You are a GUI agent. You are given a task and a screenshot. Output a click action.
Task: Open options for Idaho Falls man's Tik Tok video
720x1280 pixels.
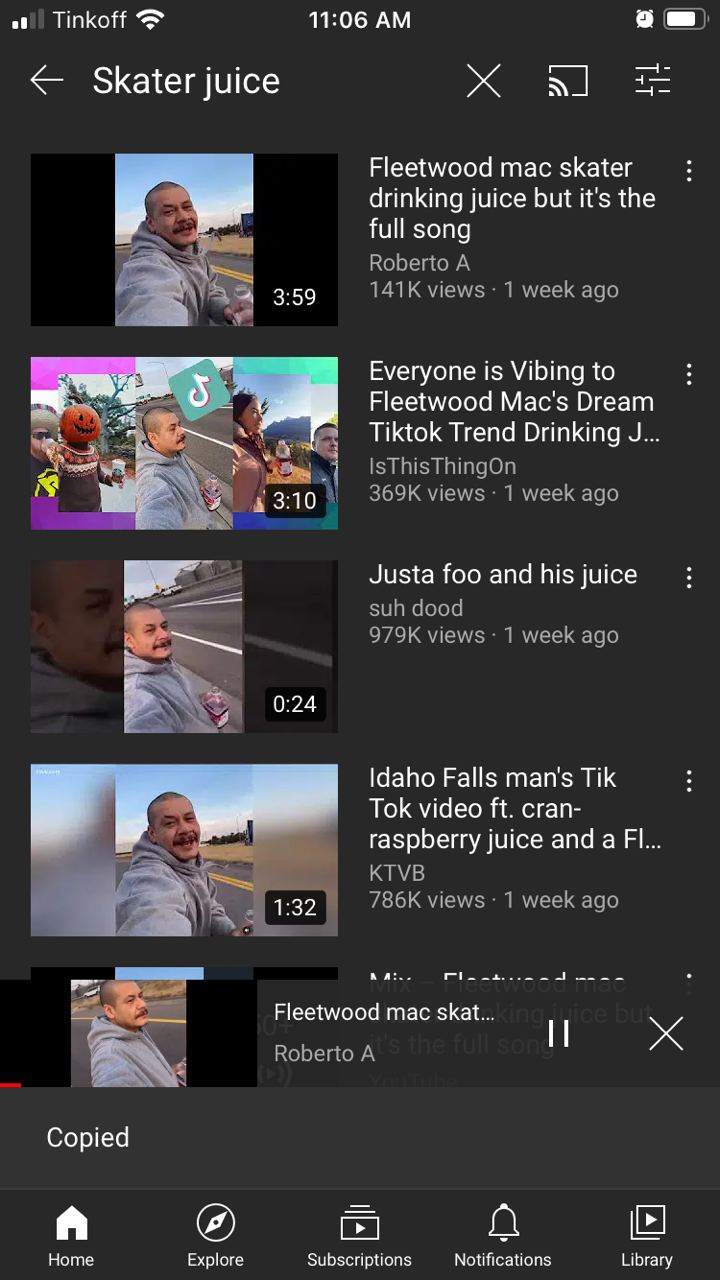[689, 781]
